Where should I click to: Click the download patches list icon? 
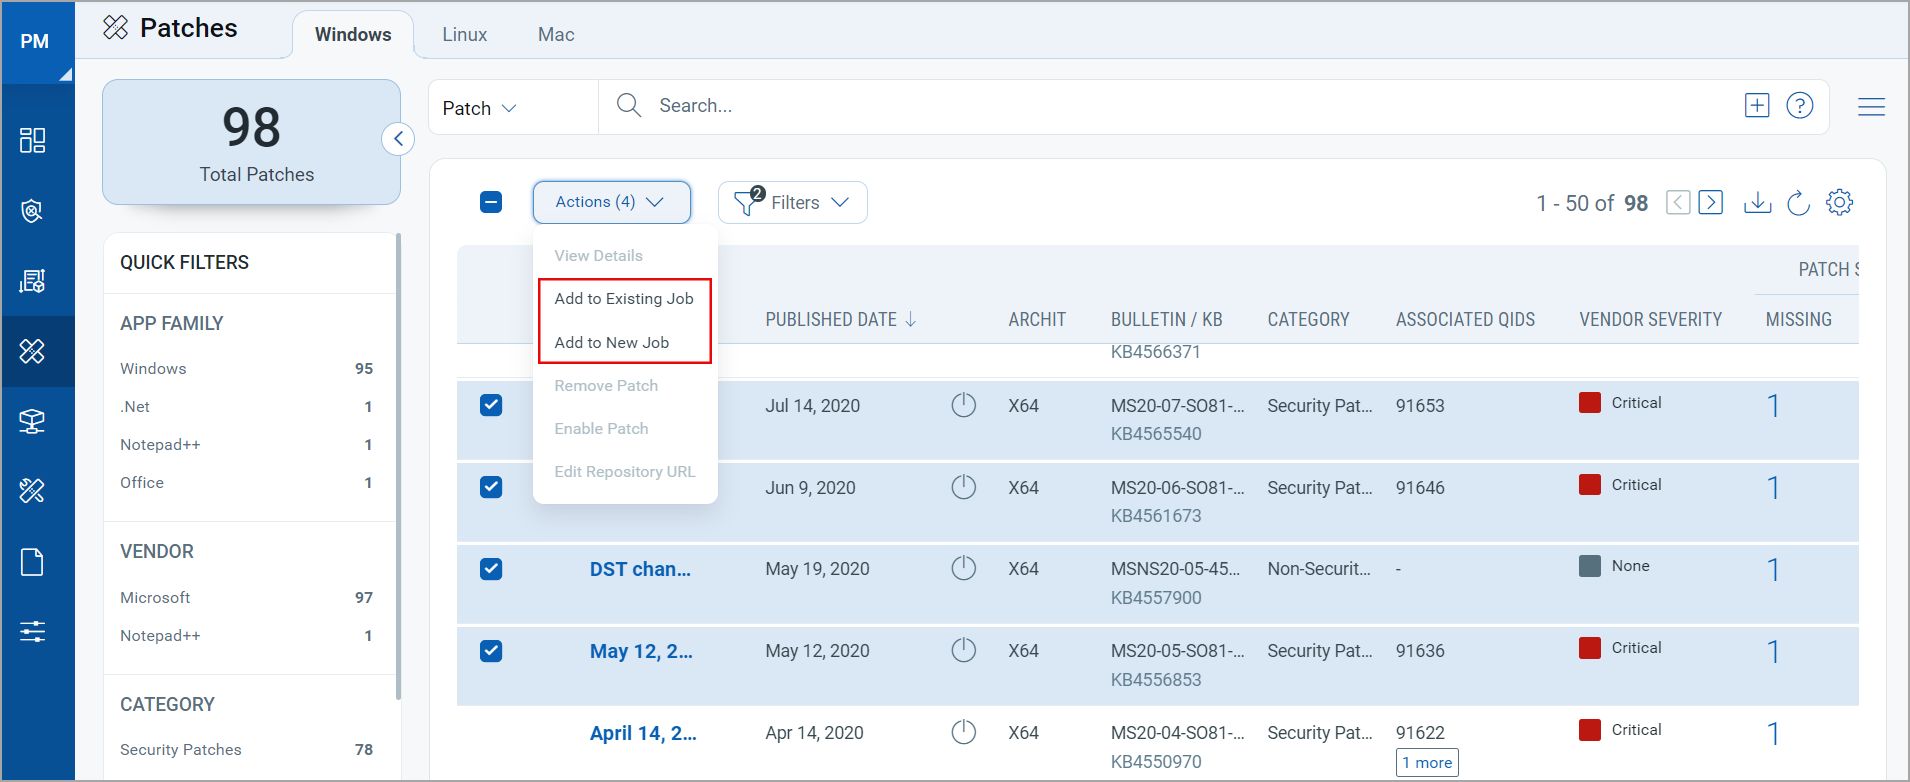tap(1757, 203)
